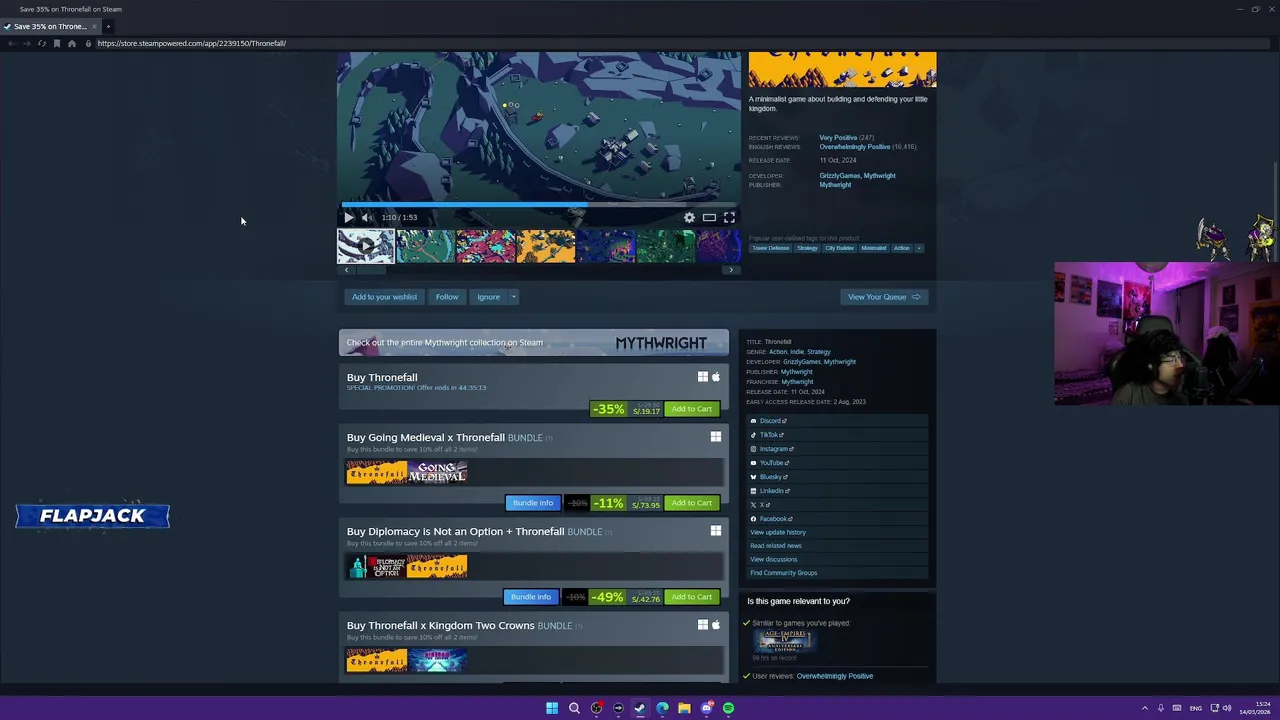The image size is (1280, 720).
Task: Add Thronefall to cart at -35%
Action: coord(691,409)
